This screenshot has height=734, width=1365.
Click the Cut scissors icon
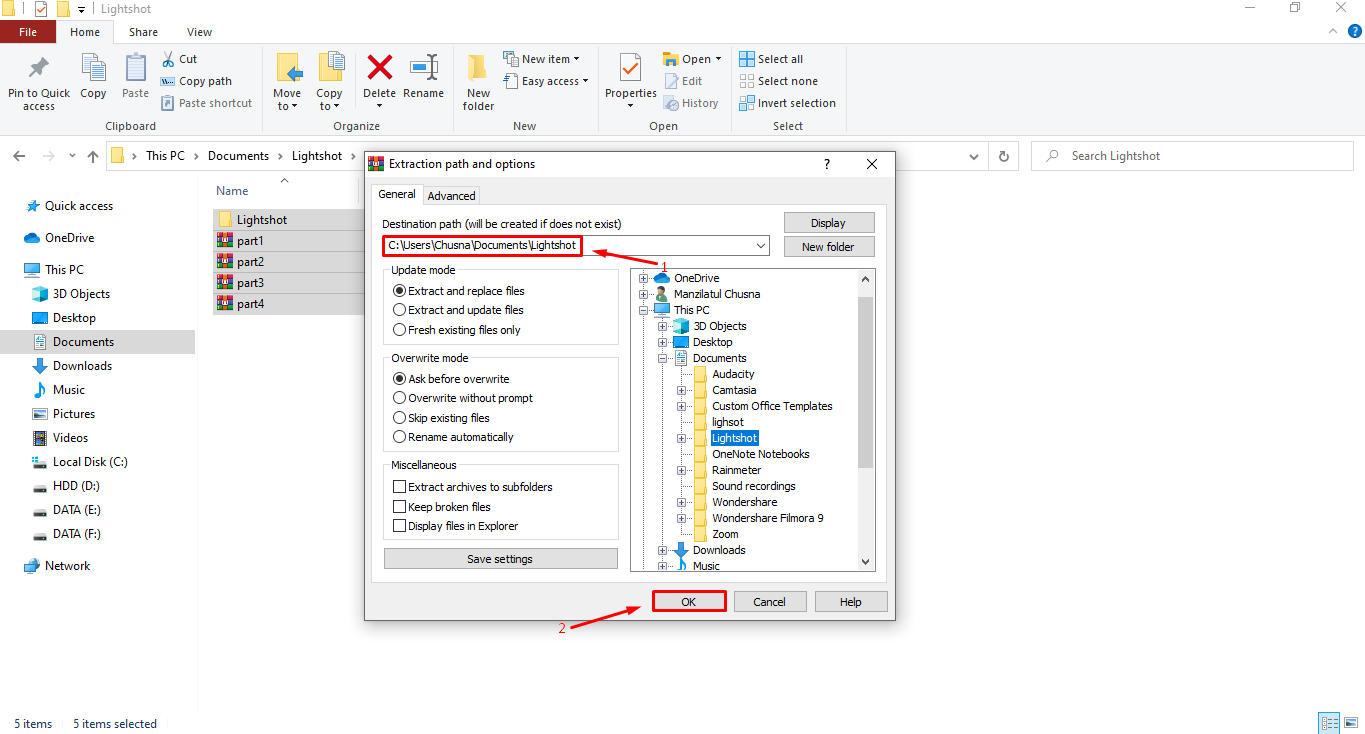pyautogui.click(x=168, y=59)
